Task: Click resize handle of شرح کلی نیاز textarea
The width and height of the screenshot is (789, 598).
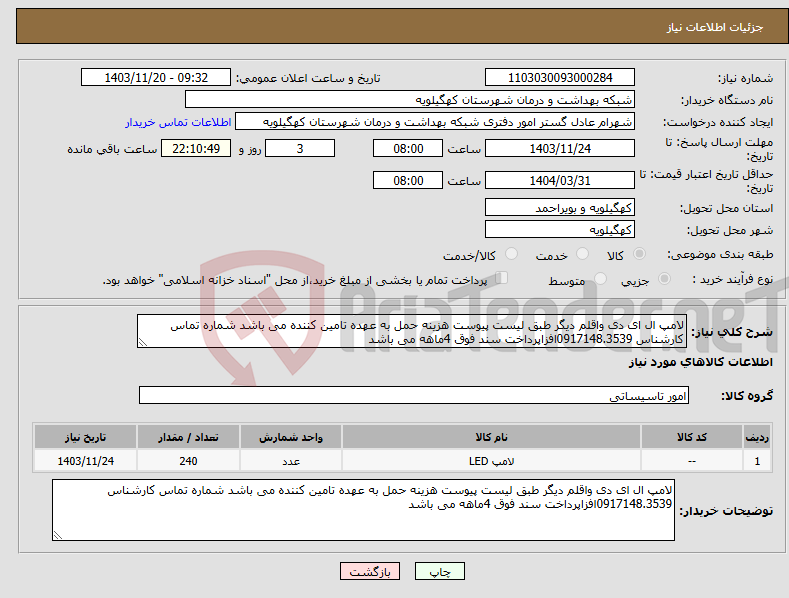Action: (x=143, y=342)
